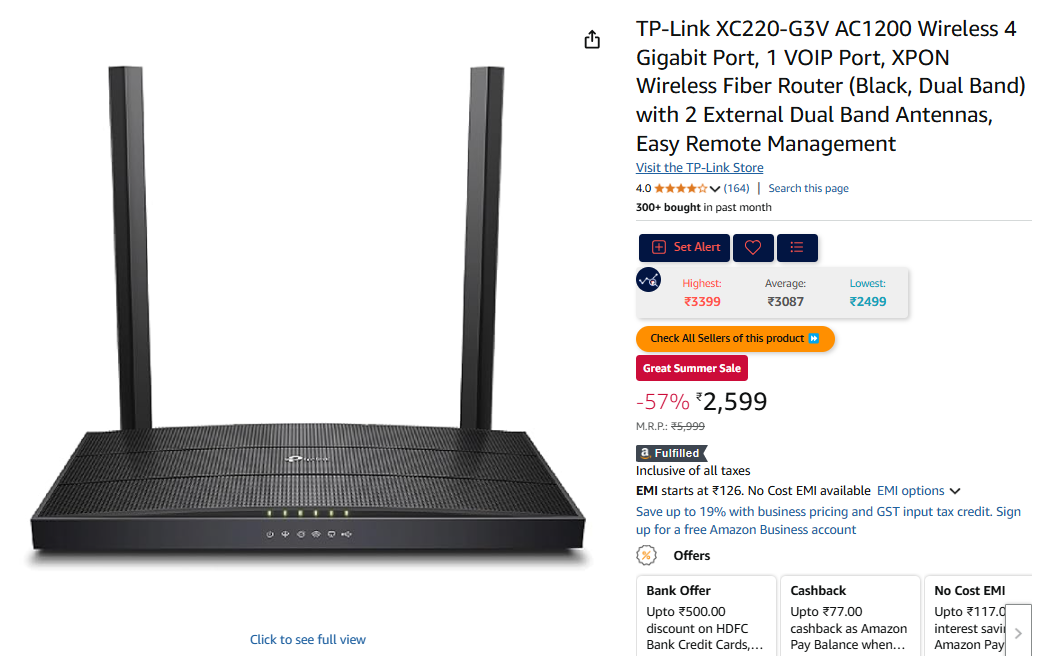
Task: Open Amazon Business account savings link
Action: [x=828, y=520]
